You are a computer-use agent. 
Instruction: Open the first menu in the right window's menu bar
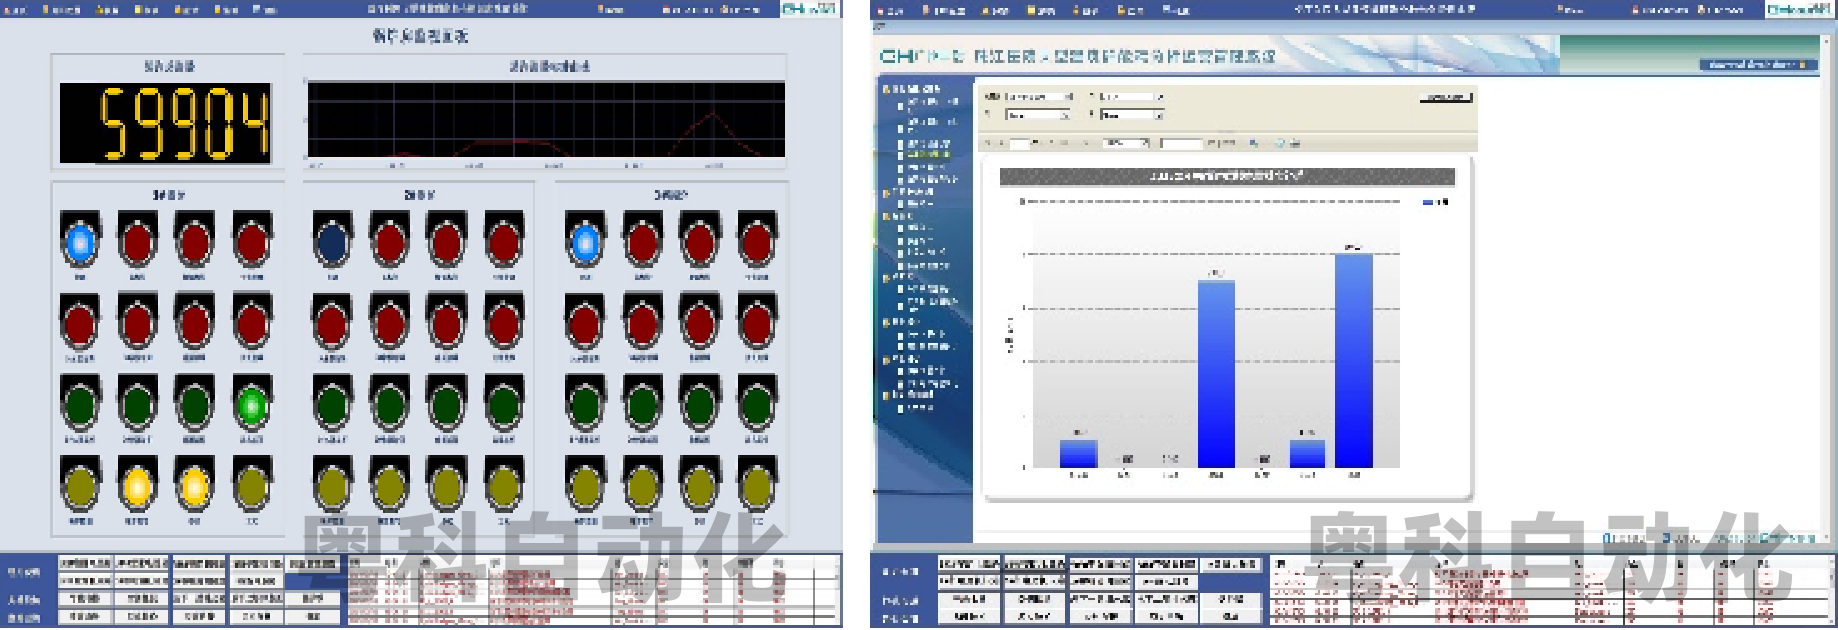(x=889, y=10)
